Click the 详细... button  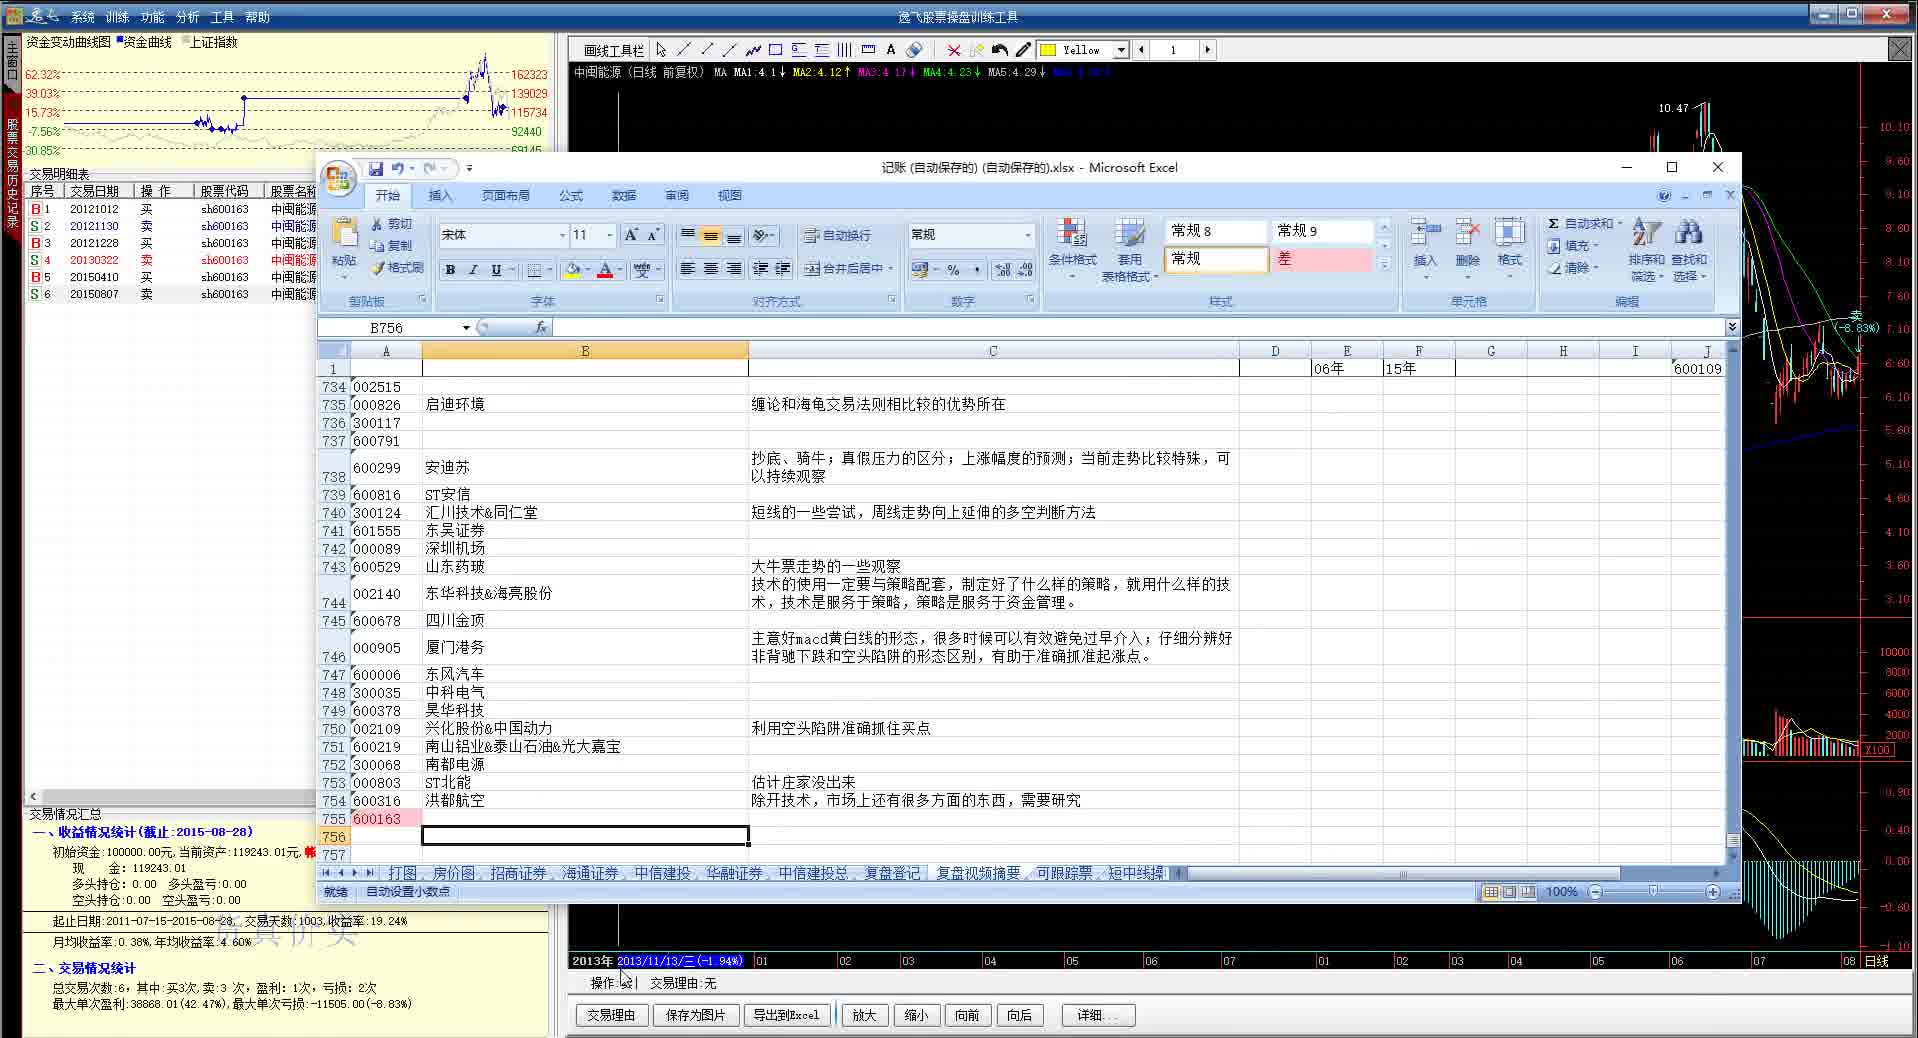click(1098, 1015)
